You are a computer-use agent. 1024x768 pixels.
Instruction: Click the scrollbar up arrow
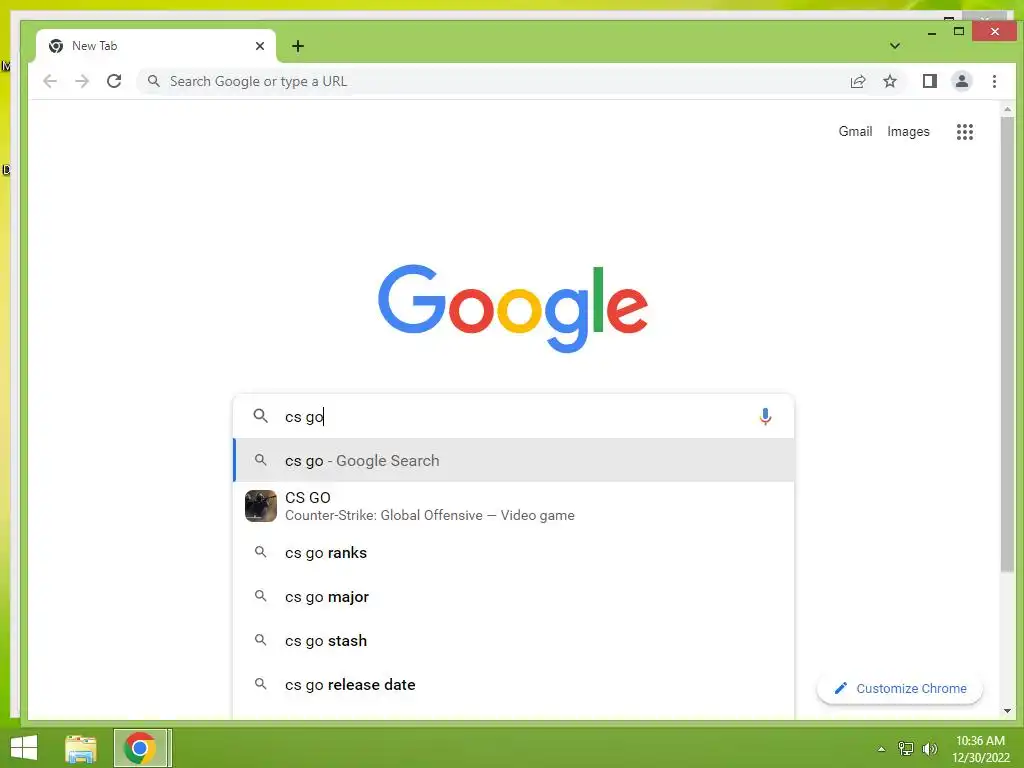point(1007,110)
